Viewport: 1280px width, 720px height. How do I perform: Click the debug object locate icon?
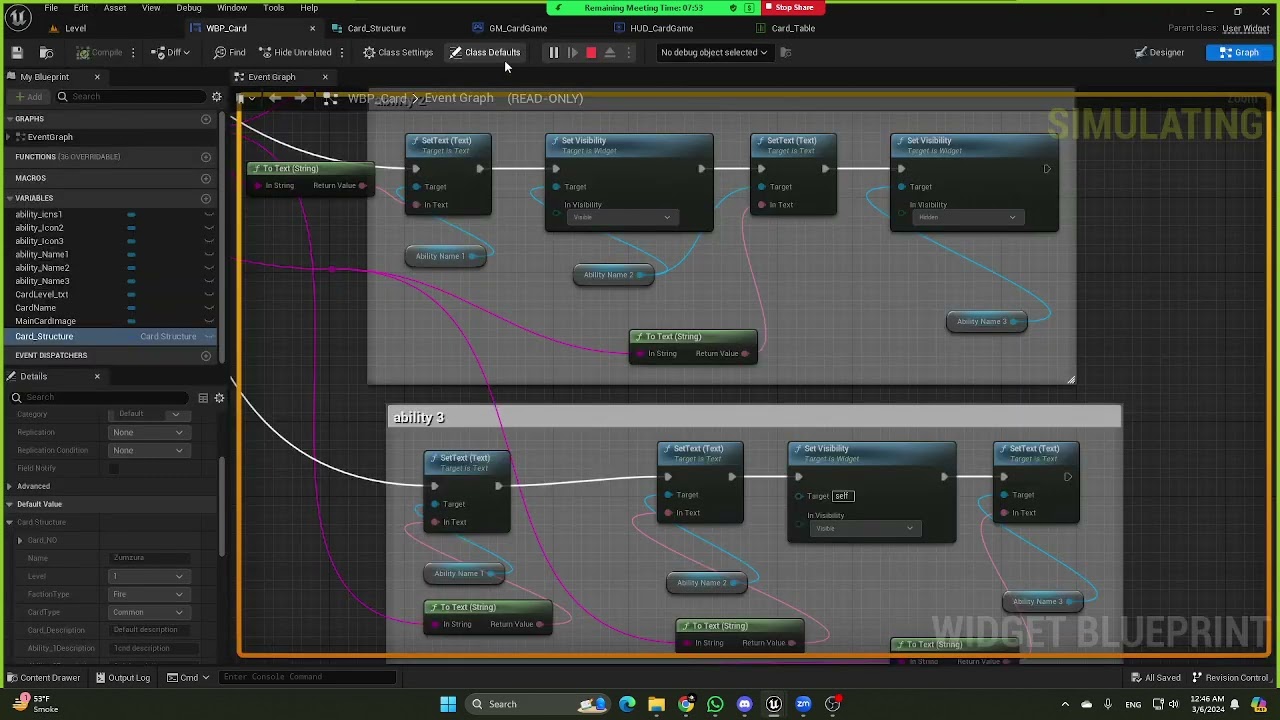click(785, 52)
